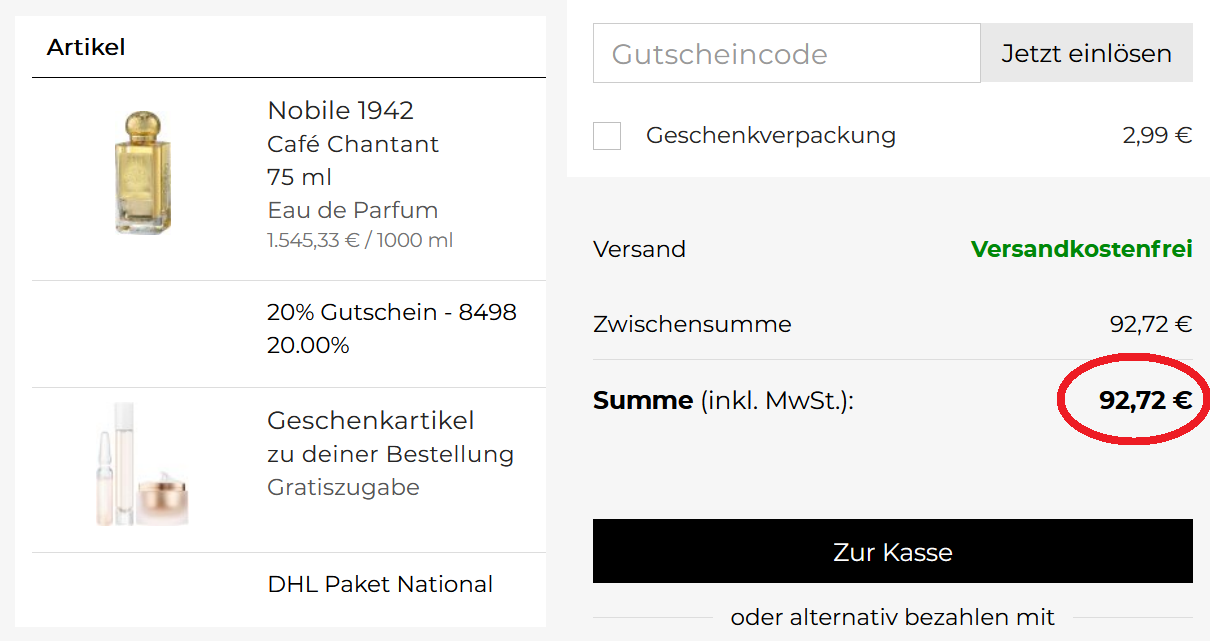Click the green Versandkostenfrei text
Screen dimensions: 1210x641
(1081, 249)
